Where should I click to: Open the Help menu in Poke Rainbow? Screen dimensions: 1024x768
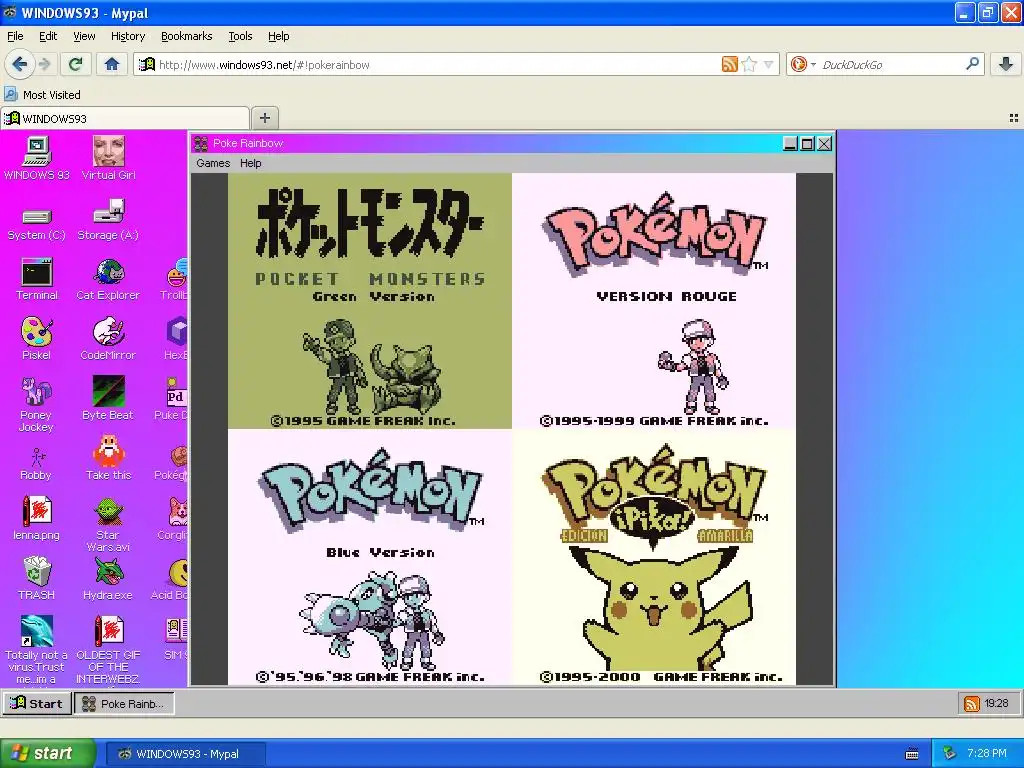point(251,163)
